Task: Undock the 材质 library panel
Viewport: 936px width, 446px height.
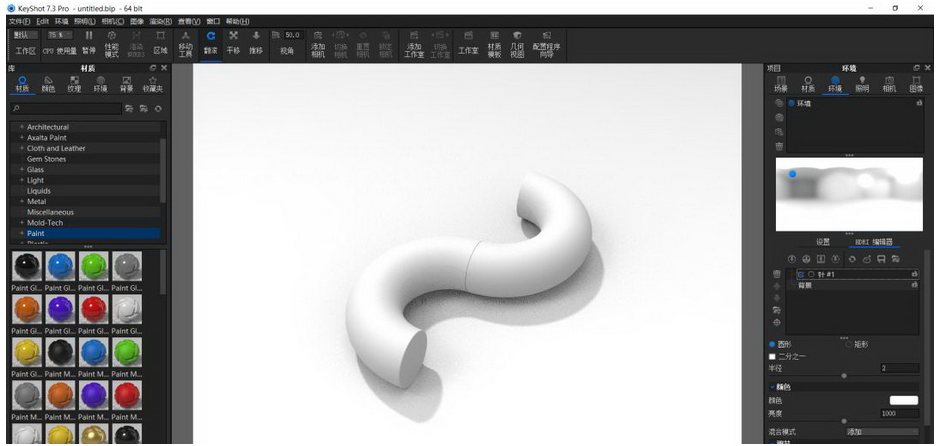Action: (x=153, y=68)
